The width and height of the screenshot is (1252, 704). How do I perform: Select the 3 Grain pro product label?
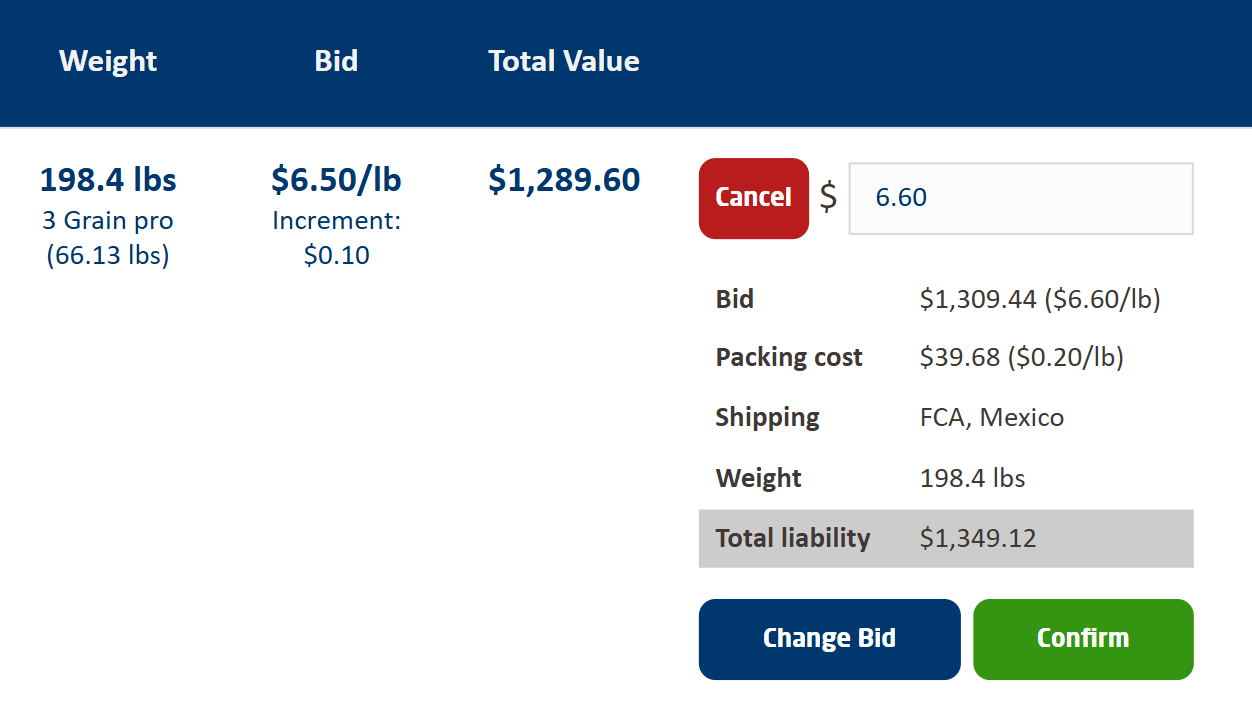click(107, 220)
